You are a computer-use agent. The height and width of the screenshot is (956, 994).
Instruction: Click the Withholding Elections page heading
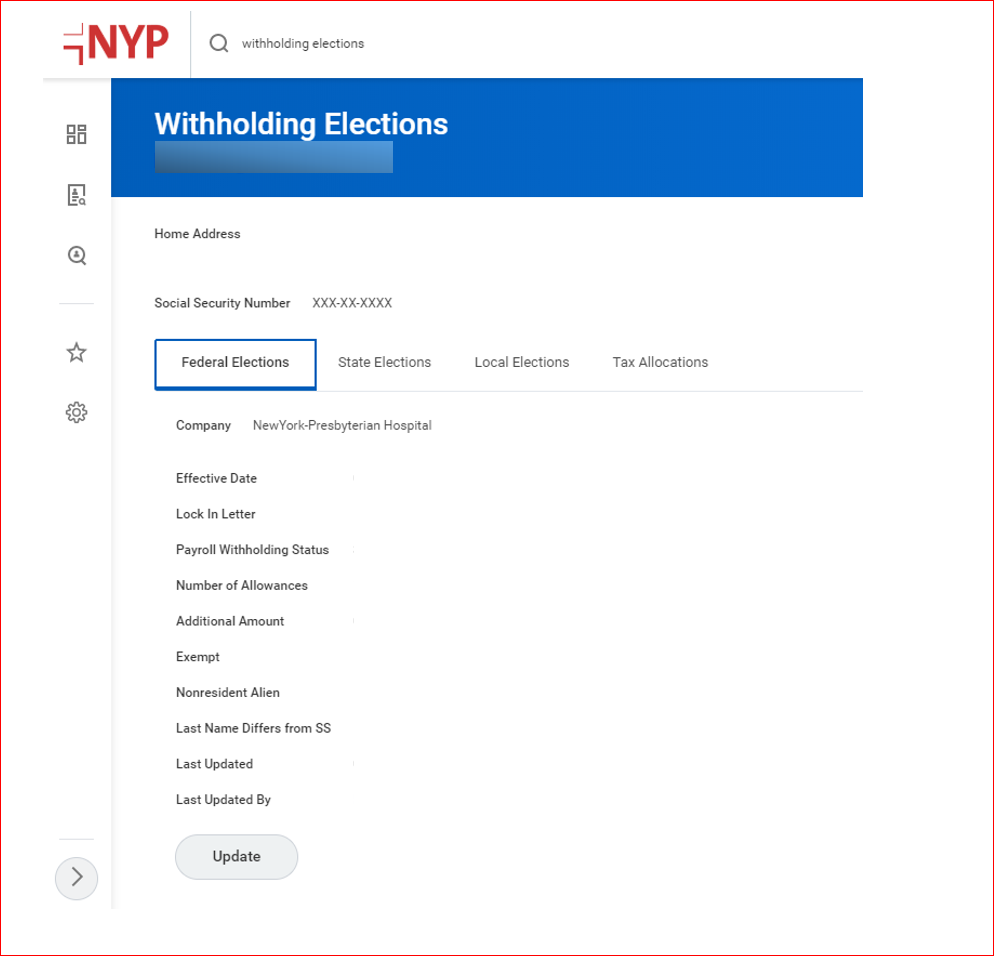tap(301, 124)
